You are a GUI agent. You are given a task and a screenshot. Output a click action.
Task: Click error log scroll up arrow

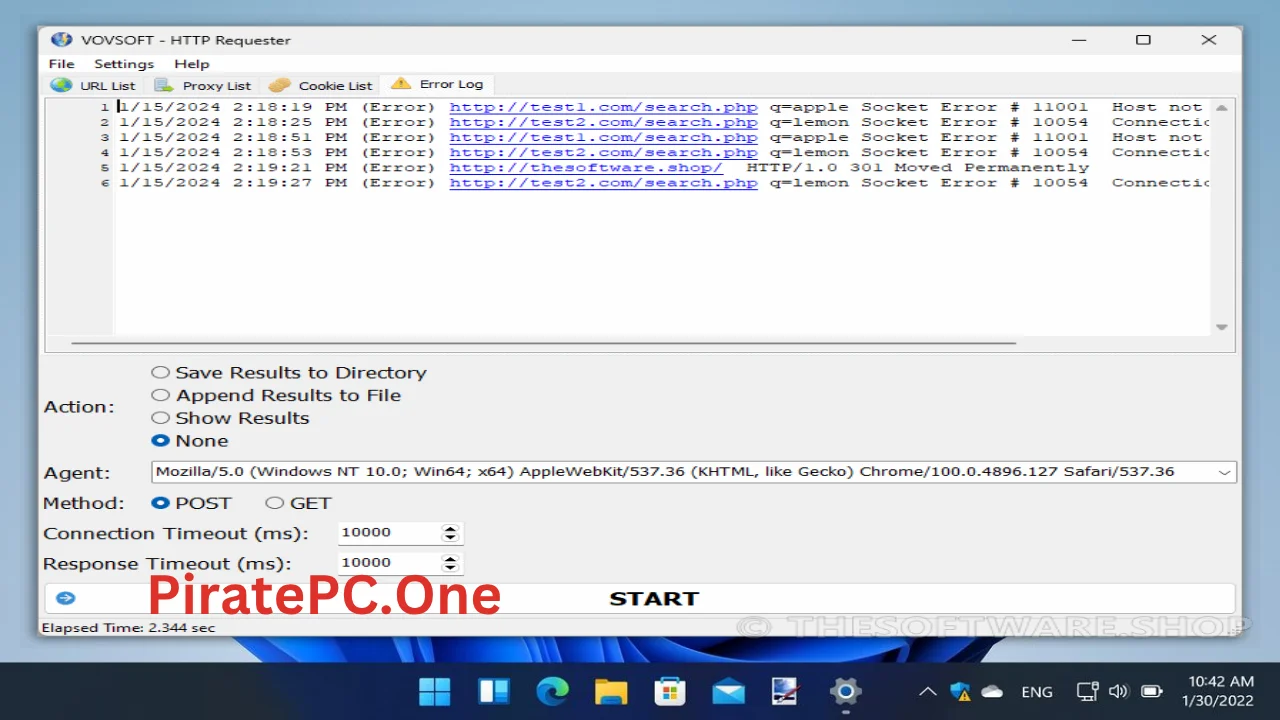click(x=1222, y=107)
